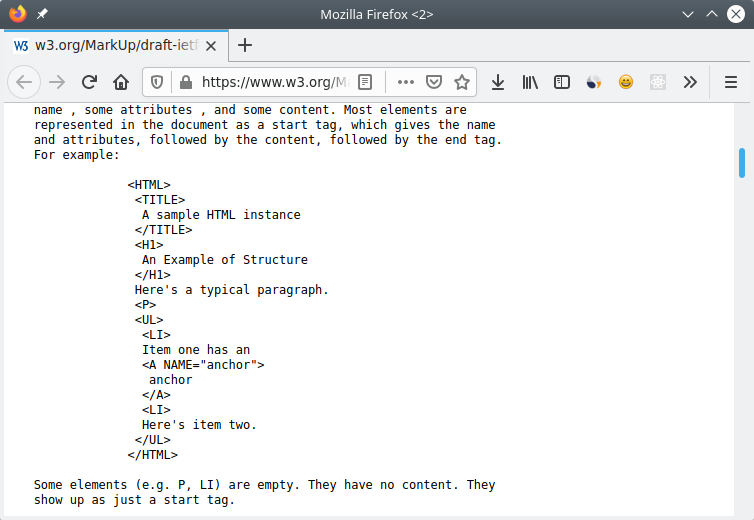
Task: Click the Firefox logo in title bar
Action: (x=18, y=14)
